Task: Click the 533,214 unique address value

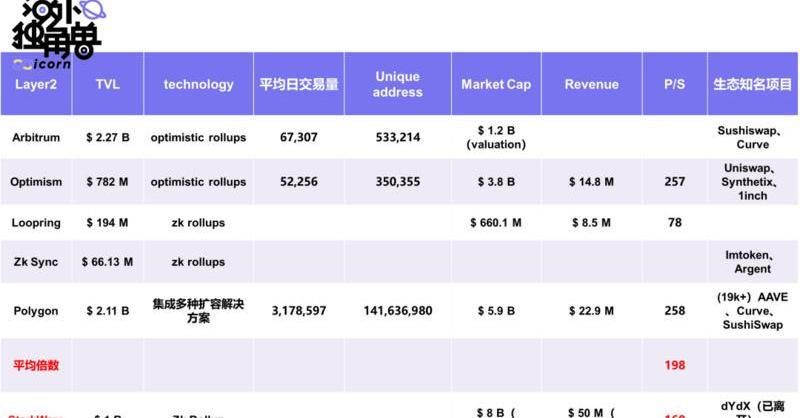Action: tap(397, 137)
